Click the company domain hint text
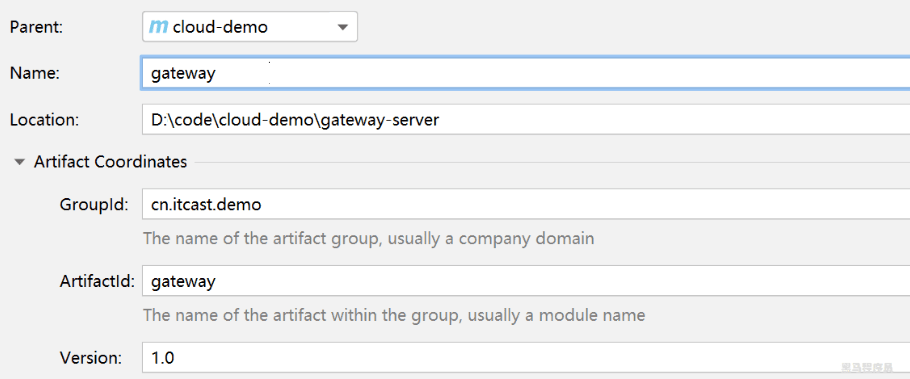 click(x=369, y=238)
